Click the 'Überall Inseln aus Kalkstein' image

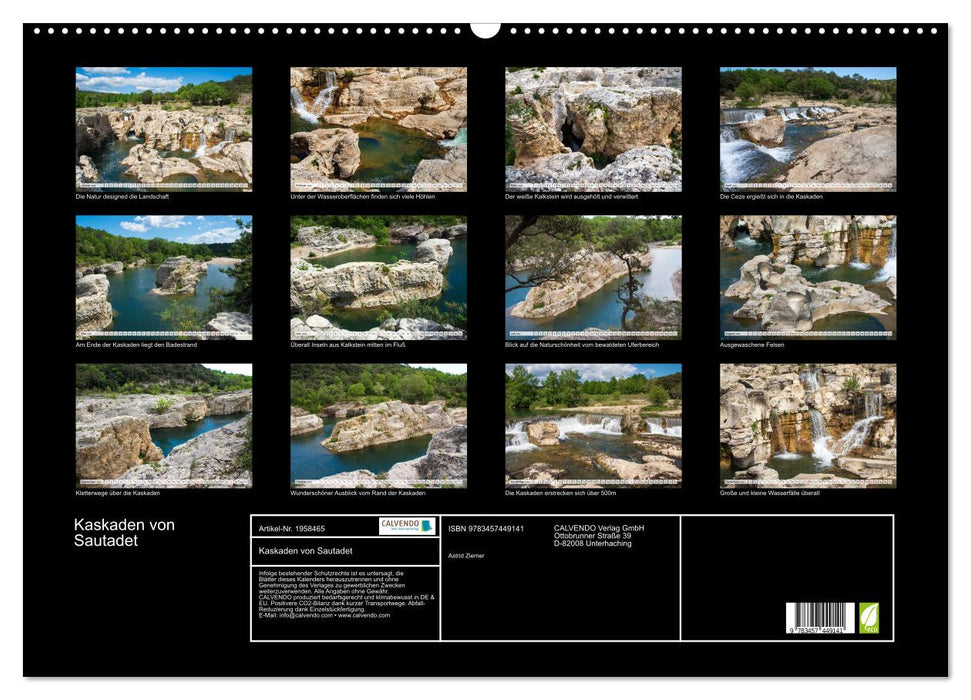point(378,277)
